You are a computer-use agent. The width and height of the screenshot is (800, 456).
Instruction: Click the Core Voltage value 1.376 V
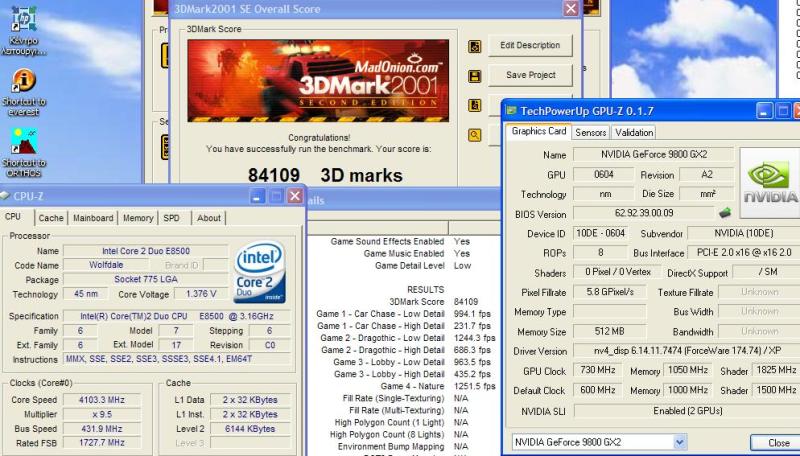pos(201,294)
